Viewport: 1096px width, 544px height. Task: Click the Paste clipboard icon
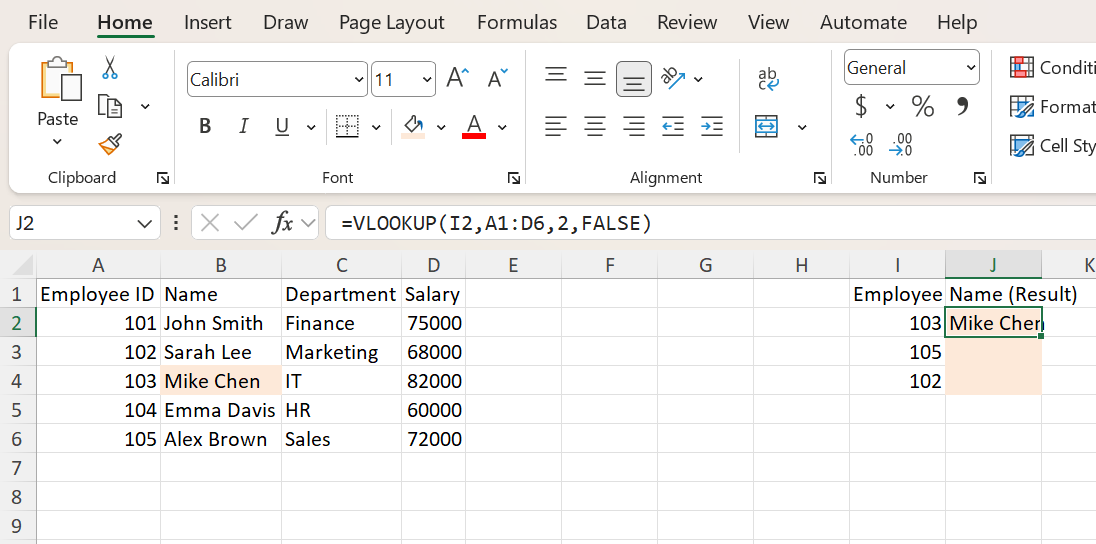tap(62, 79)
